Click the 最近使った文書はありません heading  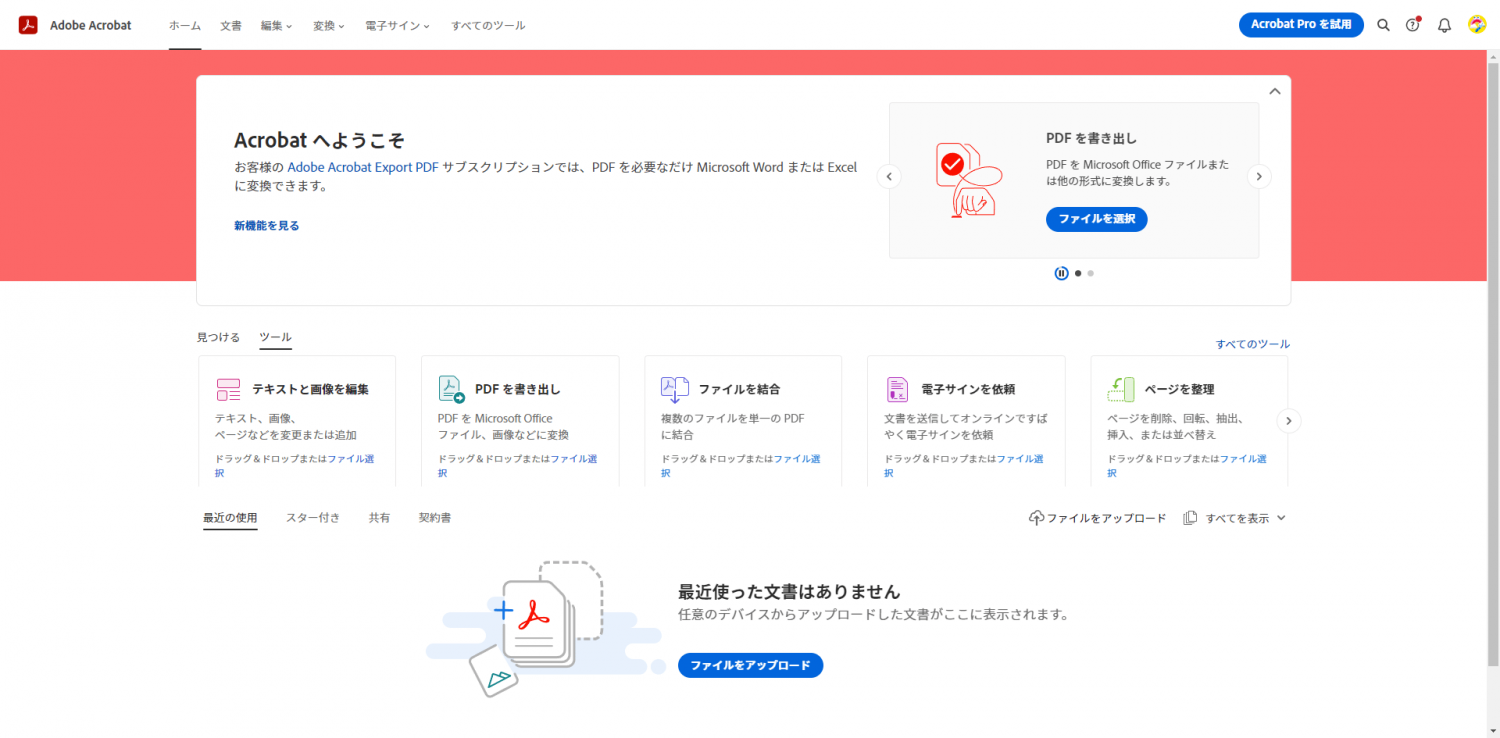[x=789, y=591]
